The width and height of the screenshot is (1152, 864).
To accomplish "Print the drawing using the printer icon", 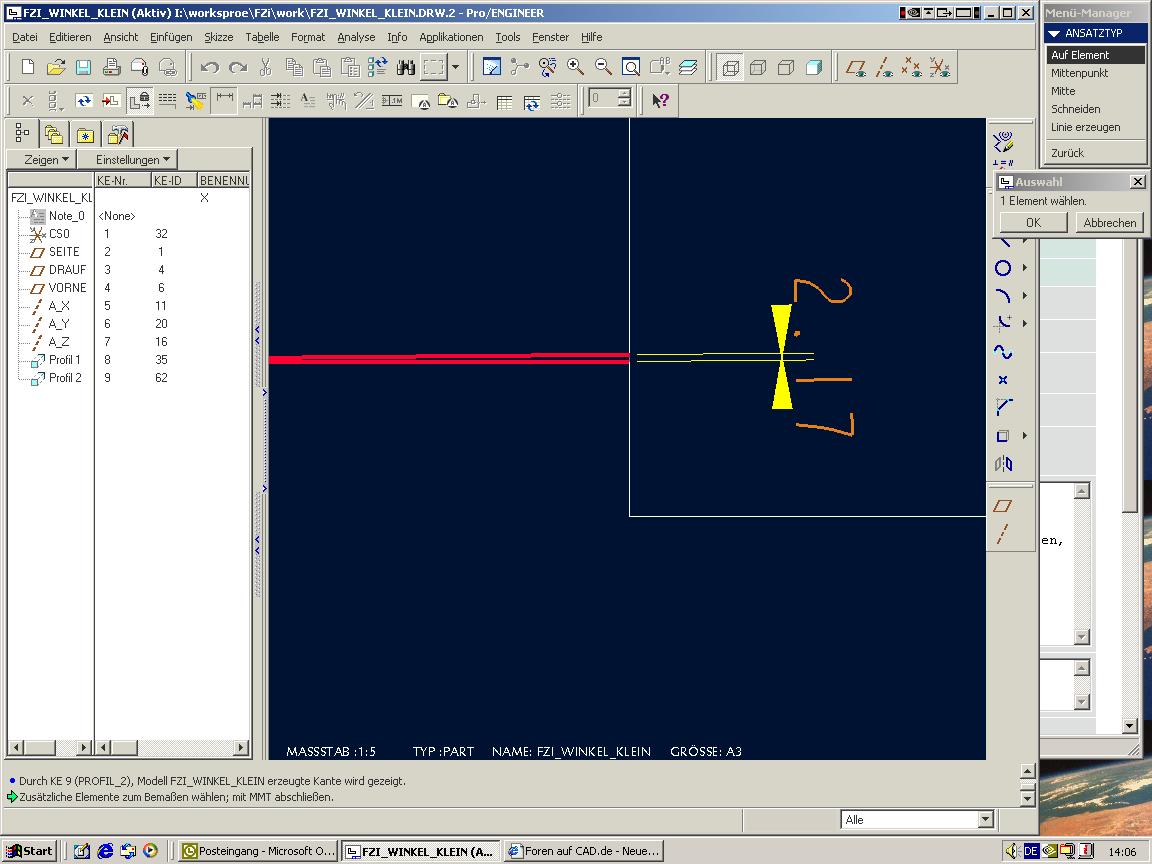I will (112, 68).
